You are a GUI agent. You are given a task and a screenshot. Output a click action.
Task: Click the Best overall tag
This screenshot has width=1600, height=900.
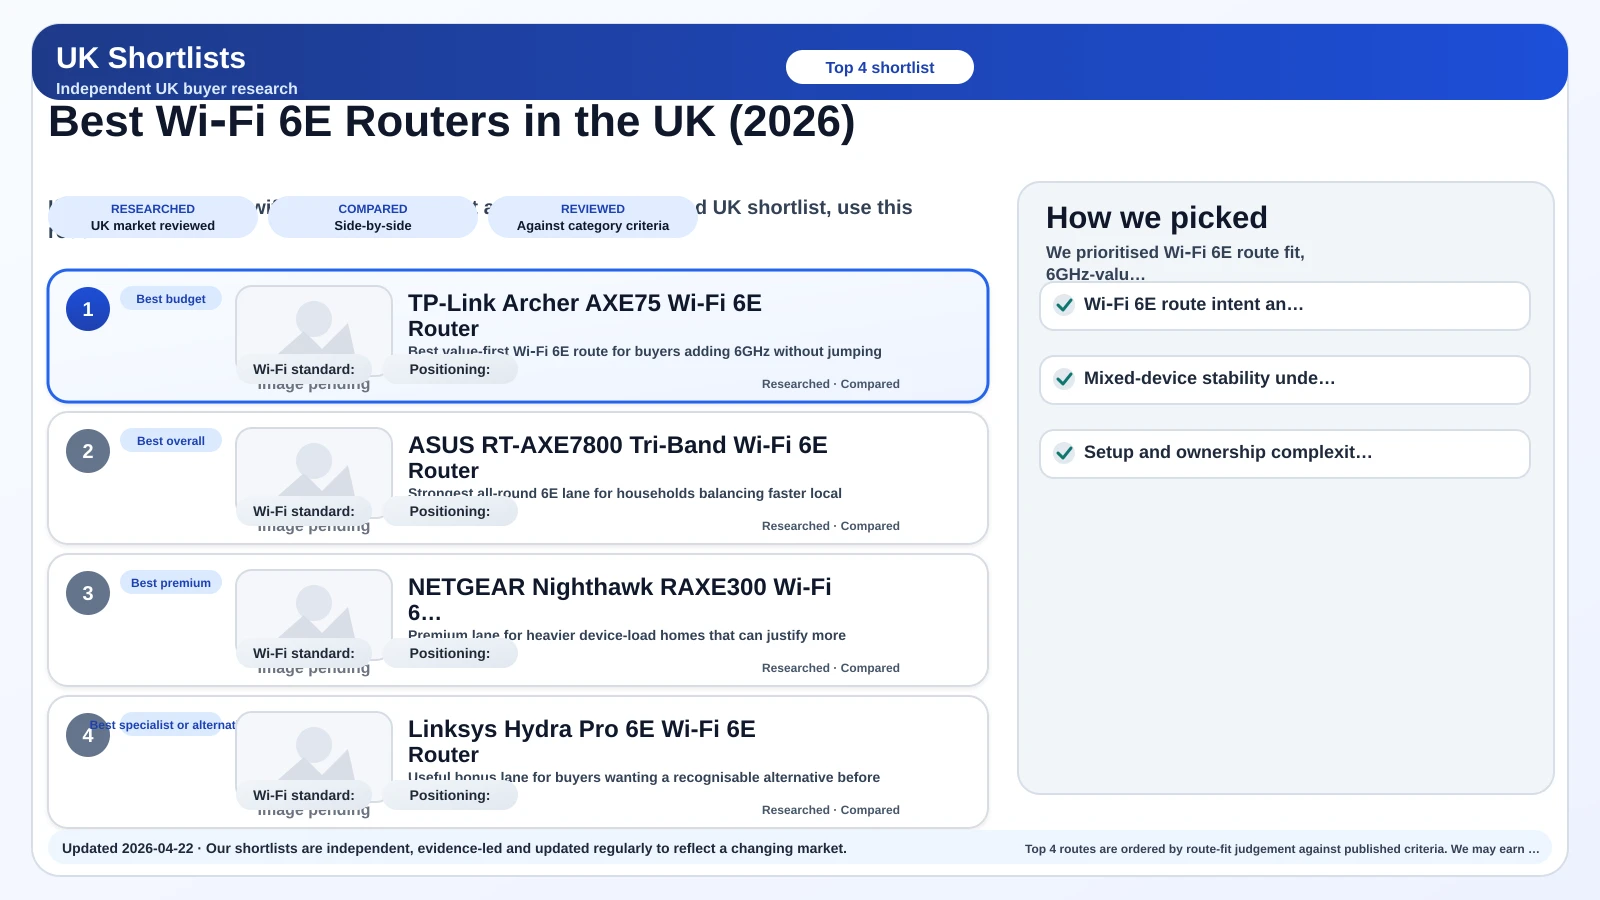coord(171,441)
